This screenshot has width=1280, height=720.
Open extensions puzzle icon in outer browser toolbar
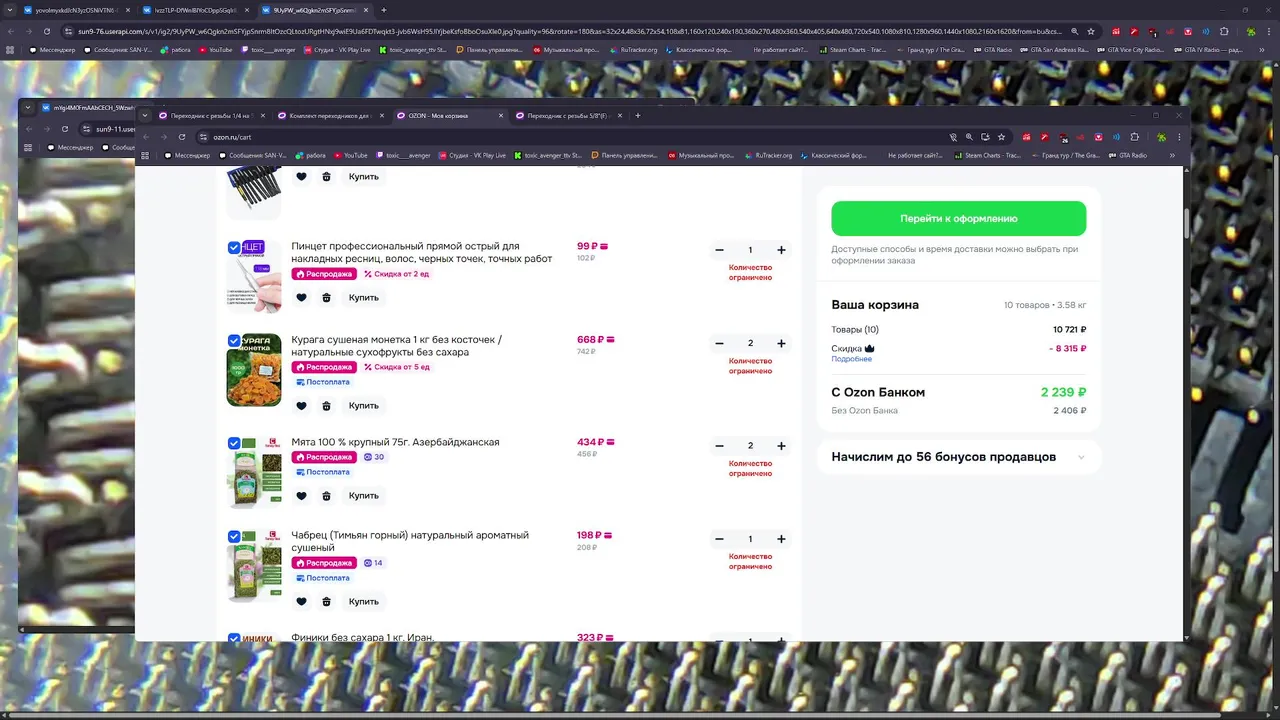1223,31
